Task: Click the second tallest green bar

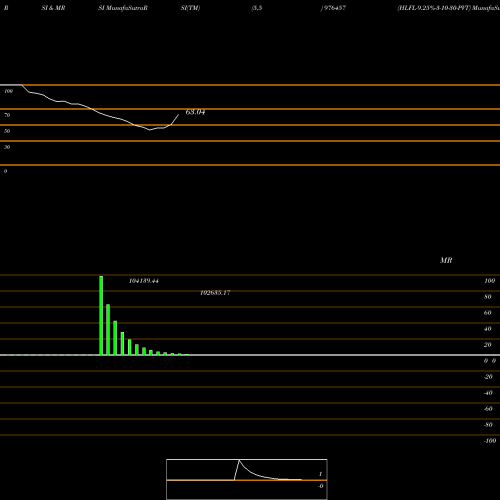Action: click(x=108, y=330)
